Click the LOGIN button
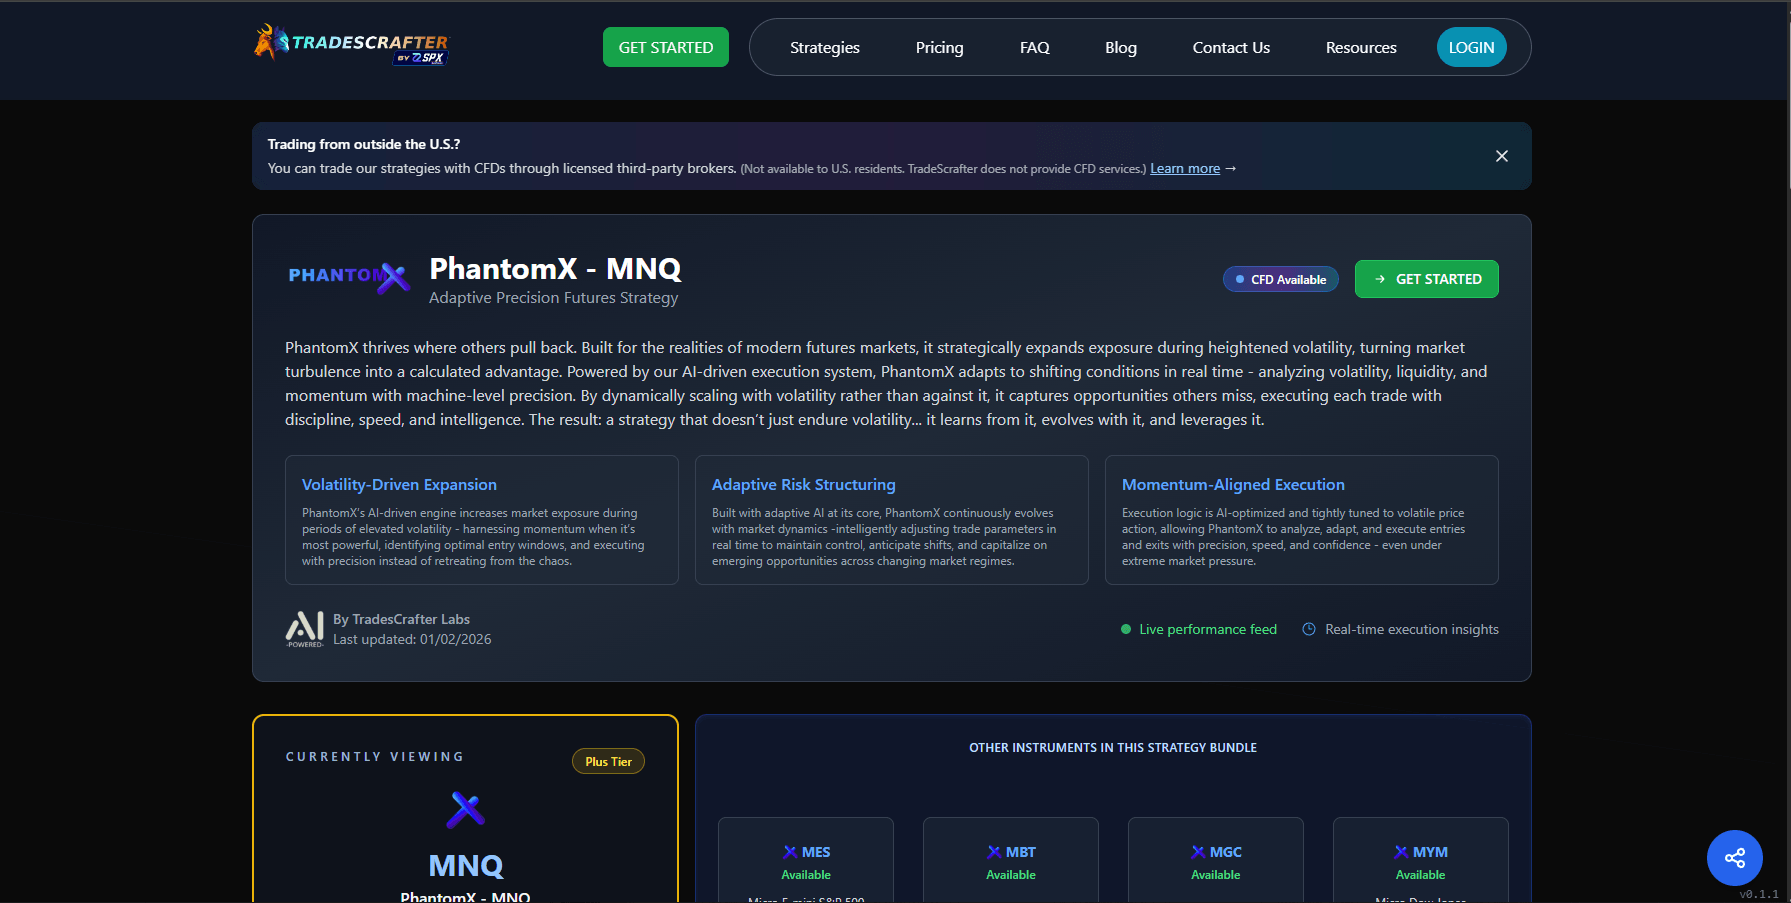 point(1472,47)
